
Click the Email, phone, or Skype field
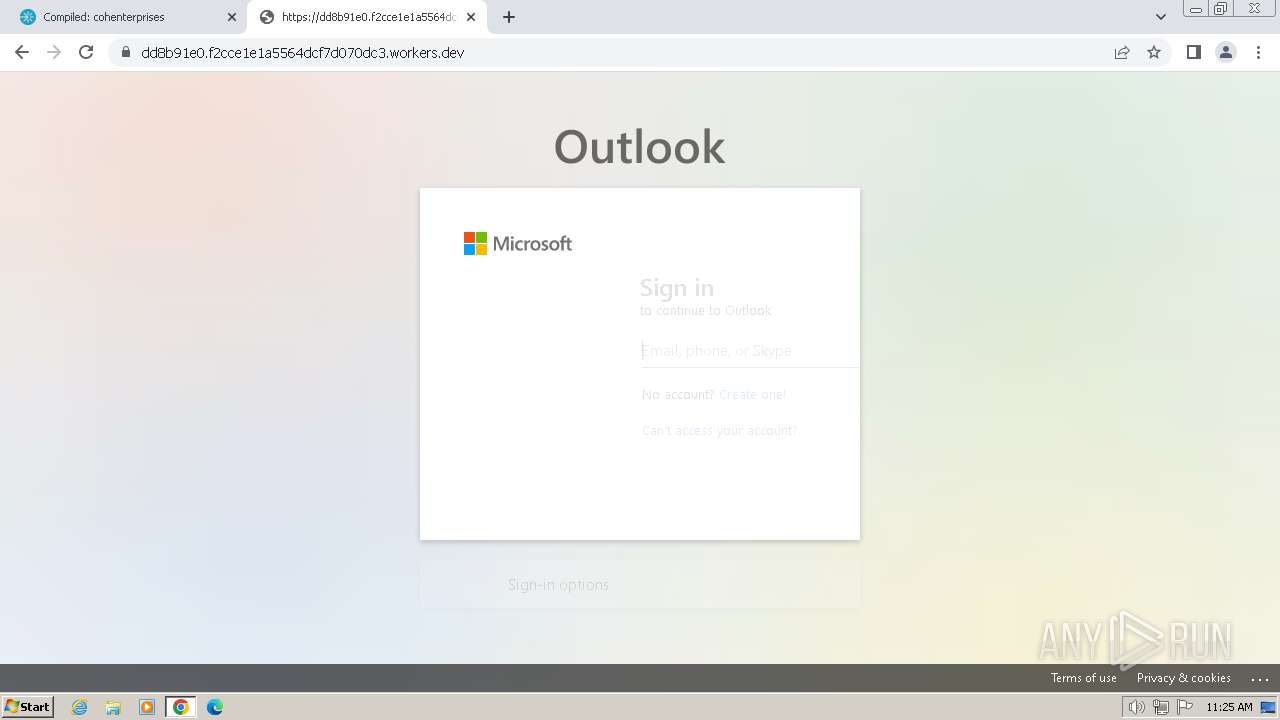click(x=750, y=351)
